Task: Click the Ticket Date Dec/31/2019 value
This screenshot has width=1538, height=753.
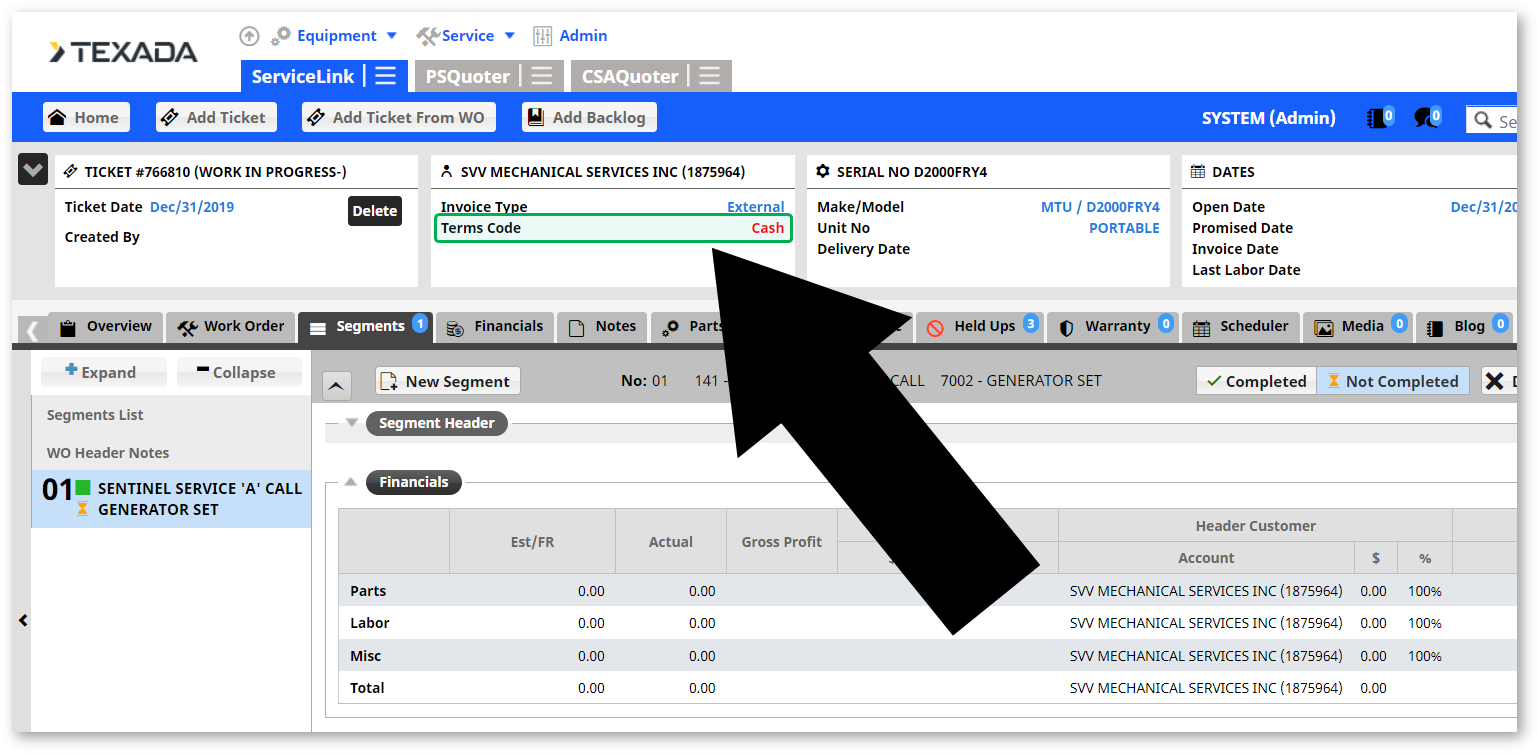Action: coord(192,207)
